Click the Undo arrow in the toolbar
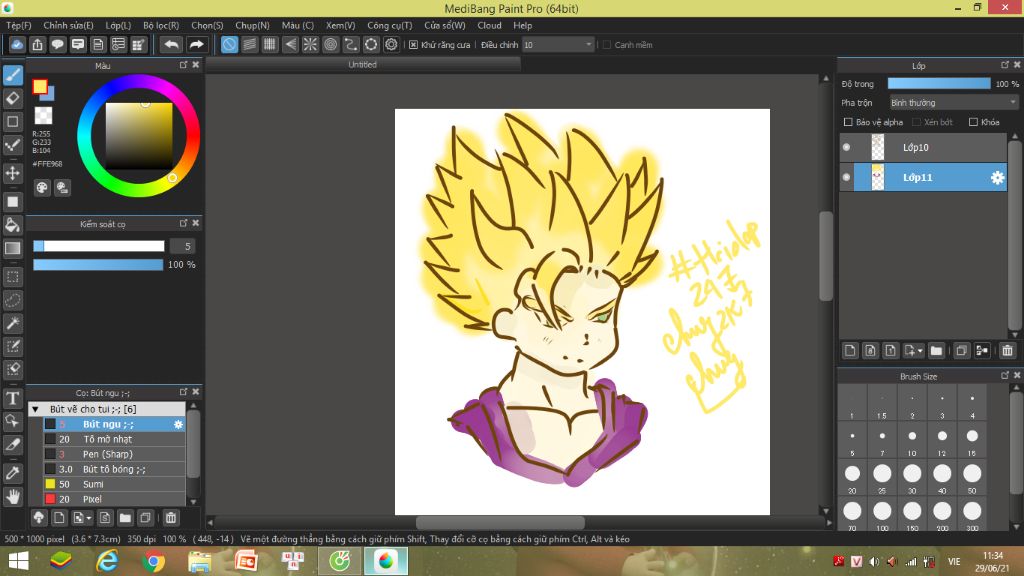The image size is (1024, 576). [x=171, y=44]
